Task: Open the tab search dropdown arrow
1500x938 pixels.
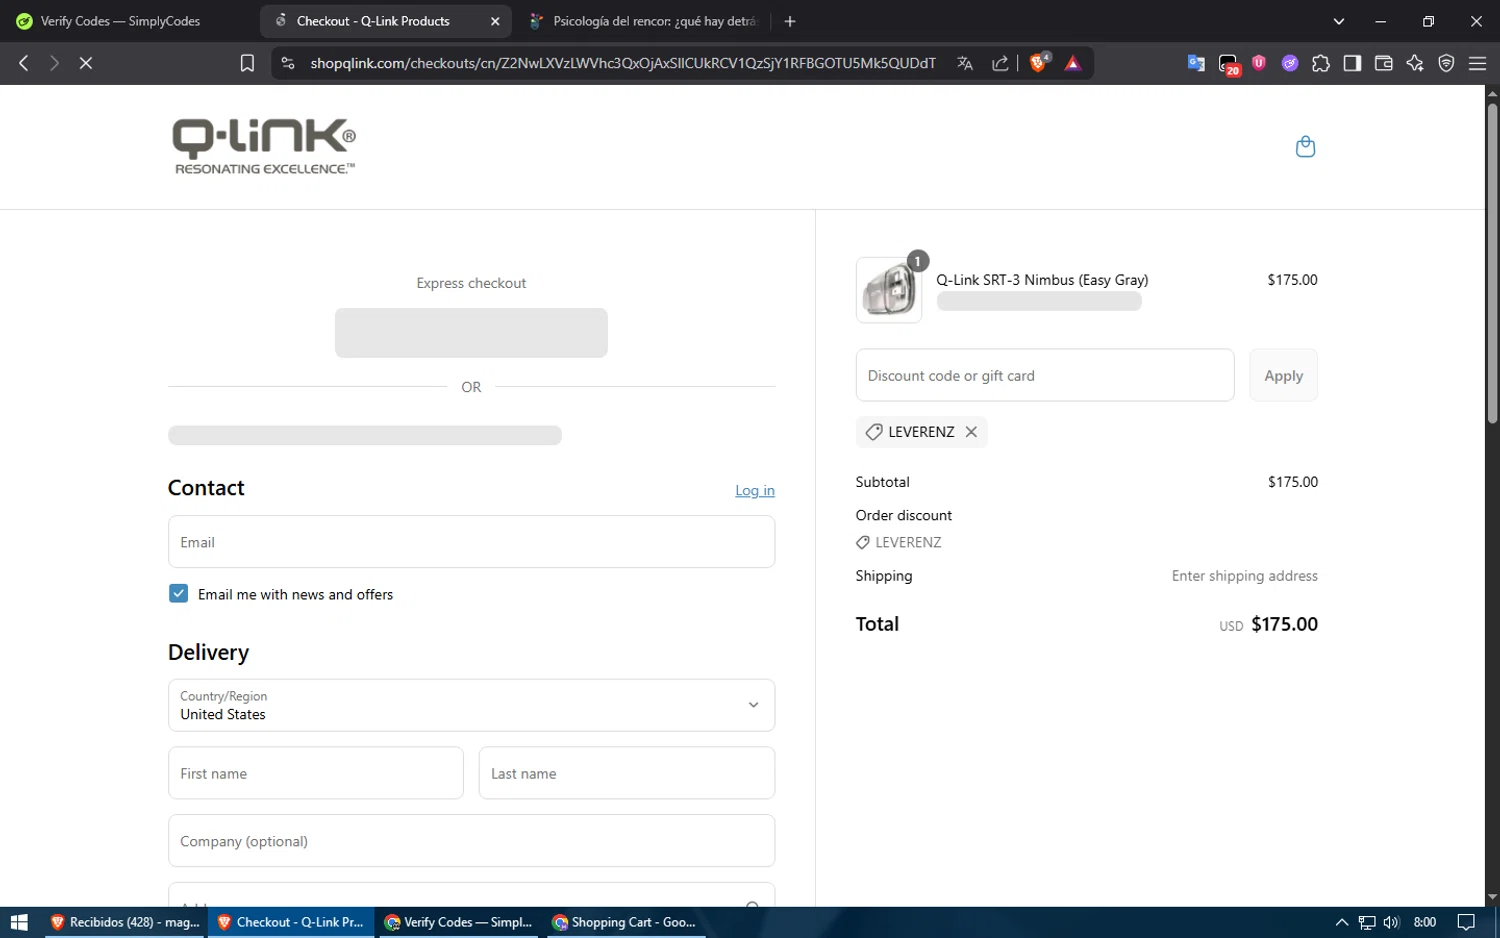Action: pos(1339,21)
